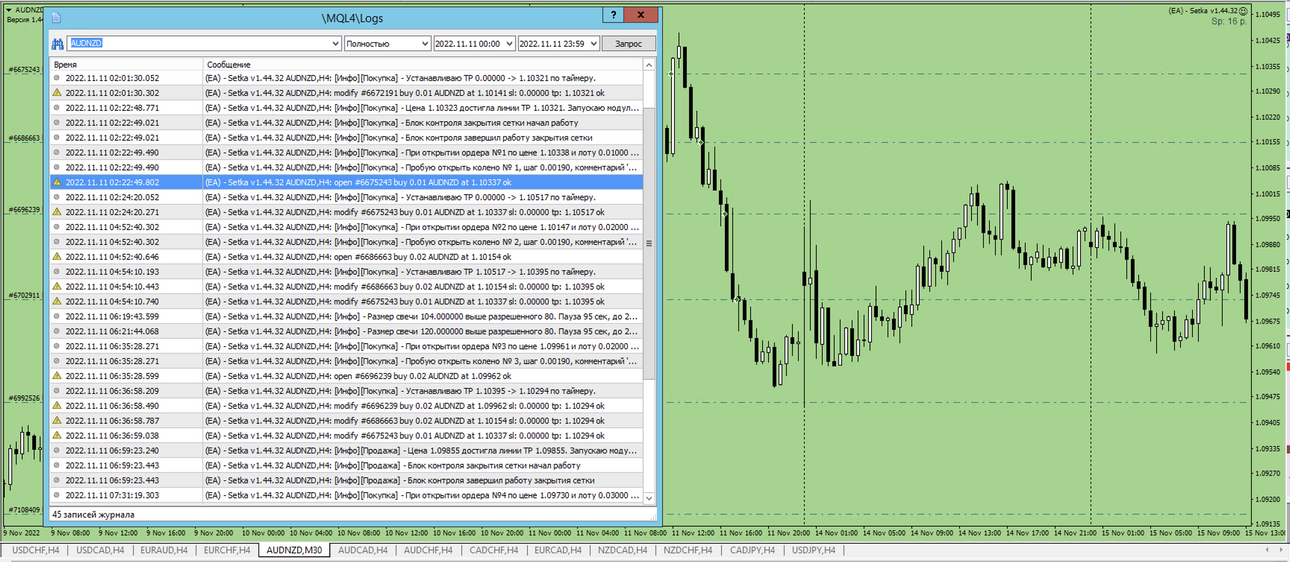The width and height of the screenshot is (1290, 562).
Task: Select last log row timed 07:31:19.303
Action: pyautogui.click(x=346, y=495)
